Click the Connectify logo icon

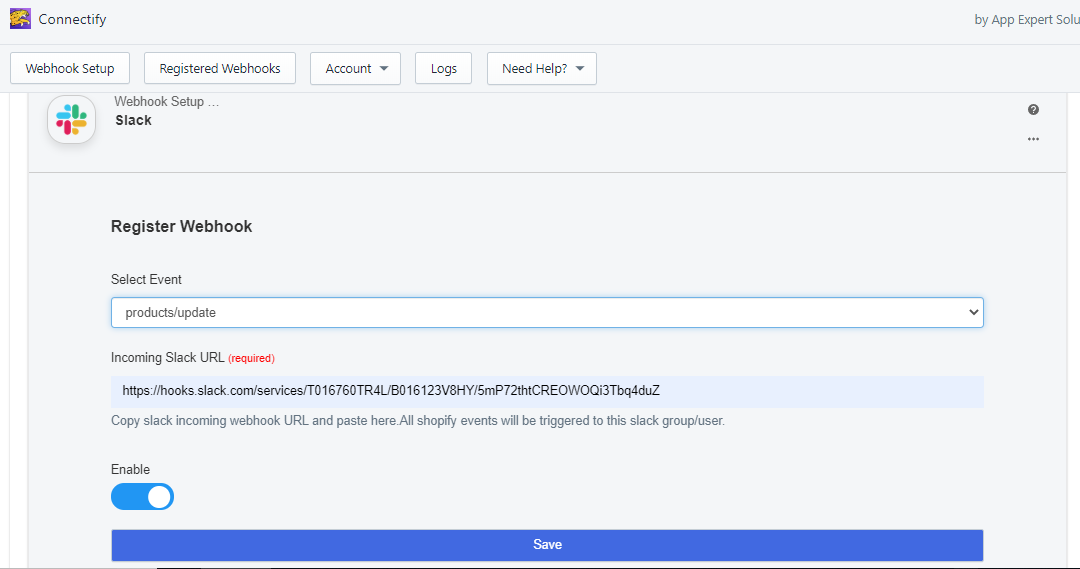click(20, 19)
